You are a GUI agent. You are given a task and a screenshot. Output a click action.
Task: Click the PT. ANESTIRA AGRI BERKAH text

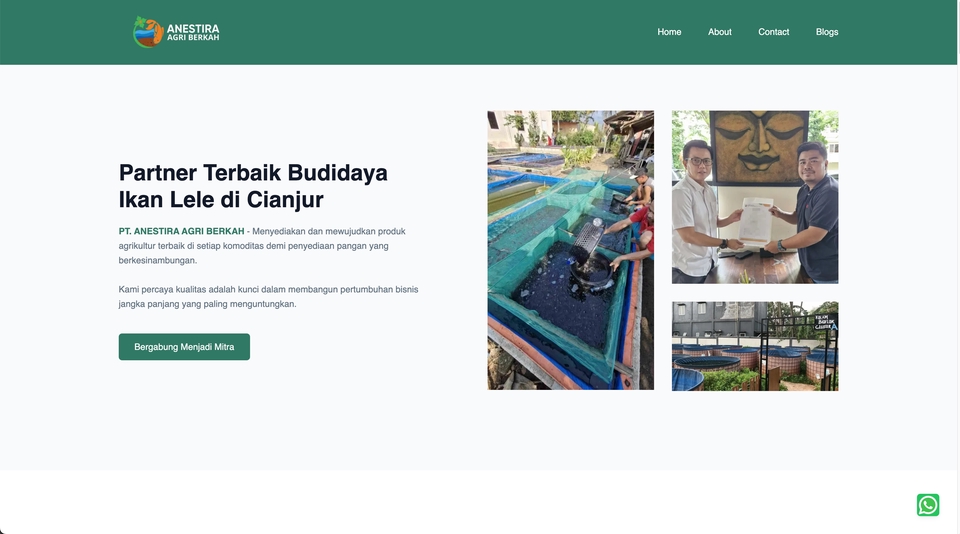tap(181, 231)
